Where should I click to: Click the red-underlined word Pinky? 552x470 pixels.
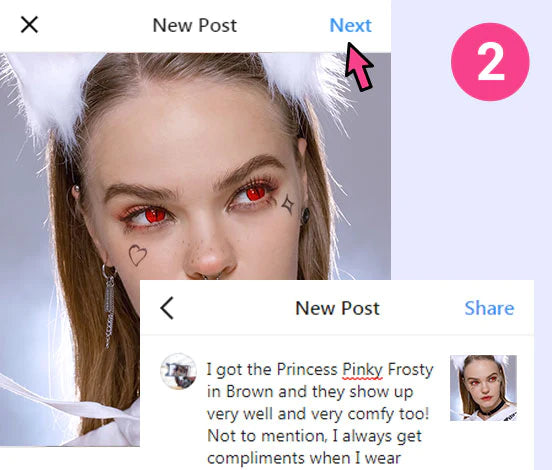coord(362,370)
